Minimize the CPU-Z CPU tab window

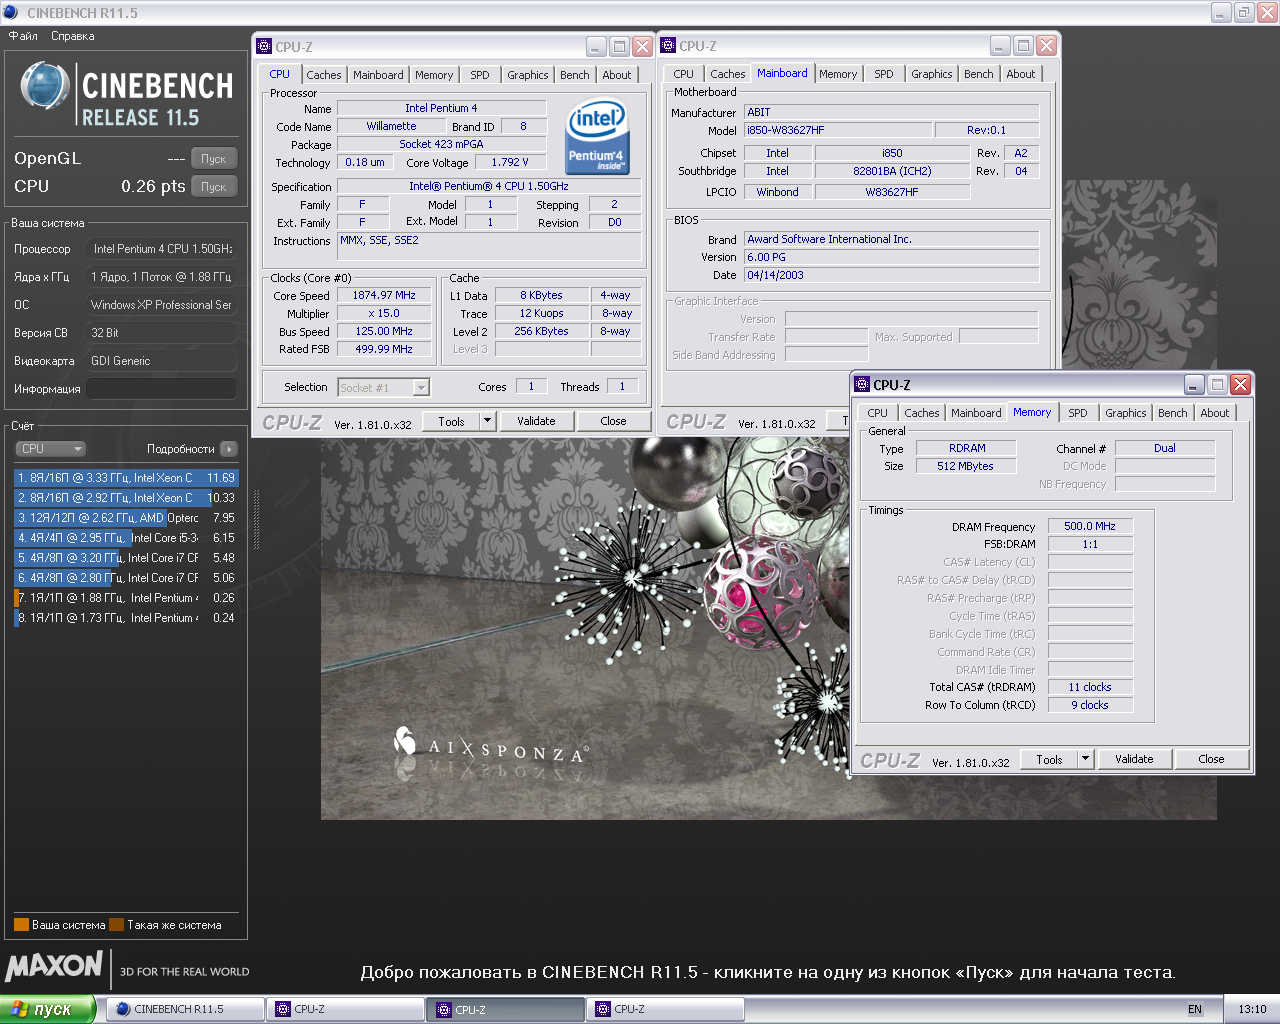pyautogui.click(x=596, y=46)
